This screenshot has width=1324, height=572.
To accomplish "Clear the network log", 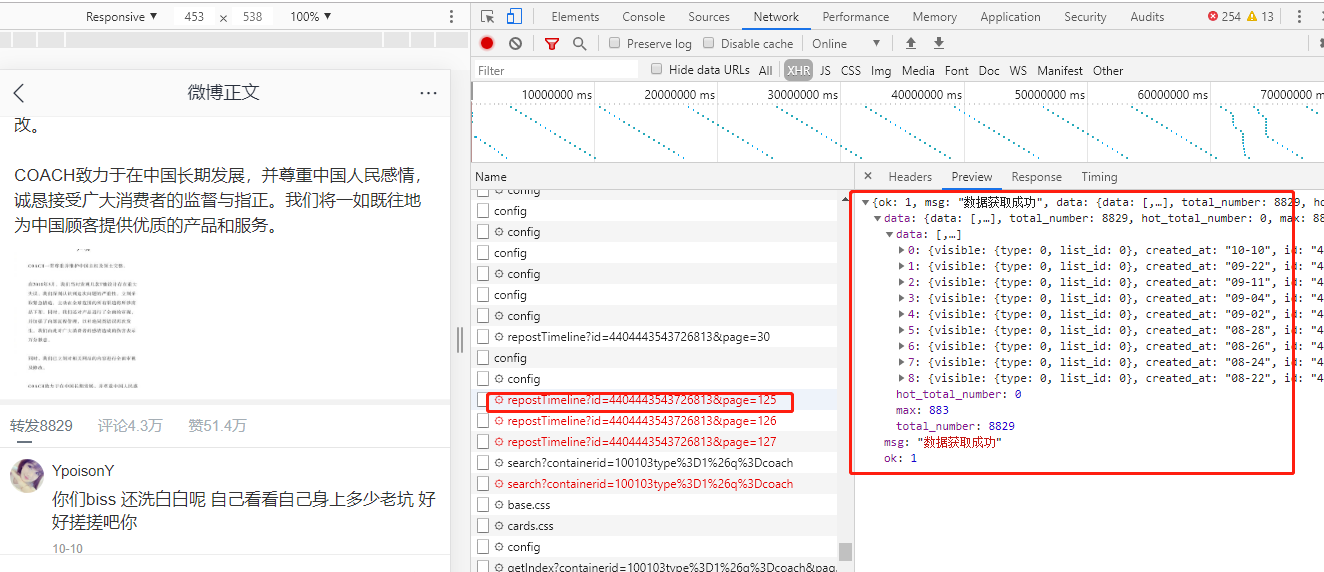I will [515, 43].
